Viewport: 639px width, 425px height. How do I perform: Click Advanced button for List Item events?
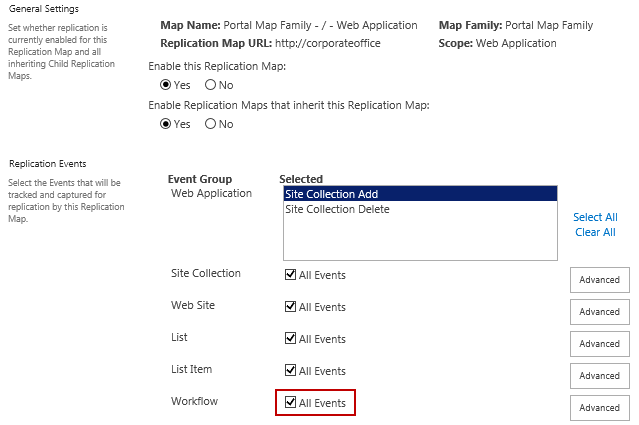pos(599,376)
